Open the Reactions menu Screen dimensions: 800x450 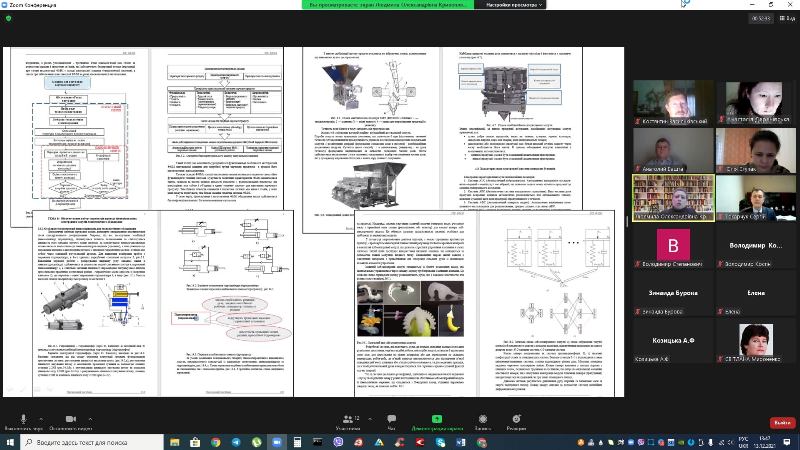pyautogui.click(x=516, y=421)
